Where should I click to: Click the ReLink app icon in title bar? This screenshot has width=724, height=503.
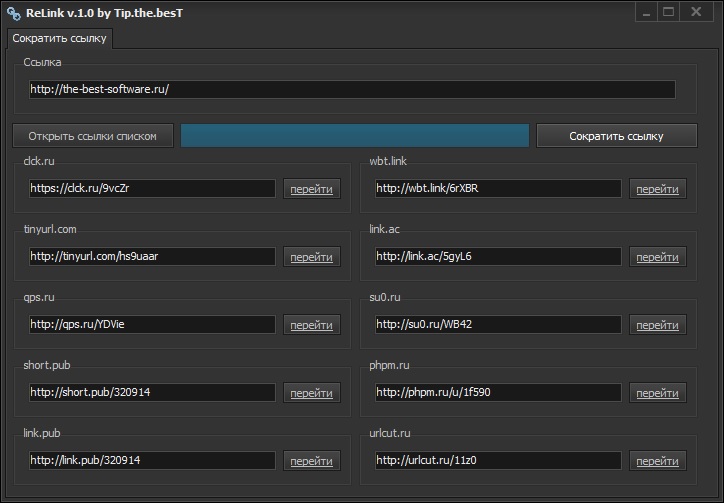pyautogui.click(x=13, y=13)
